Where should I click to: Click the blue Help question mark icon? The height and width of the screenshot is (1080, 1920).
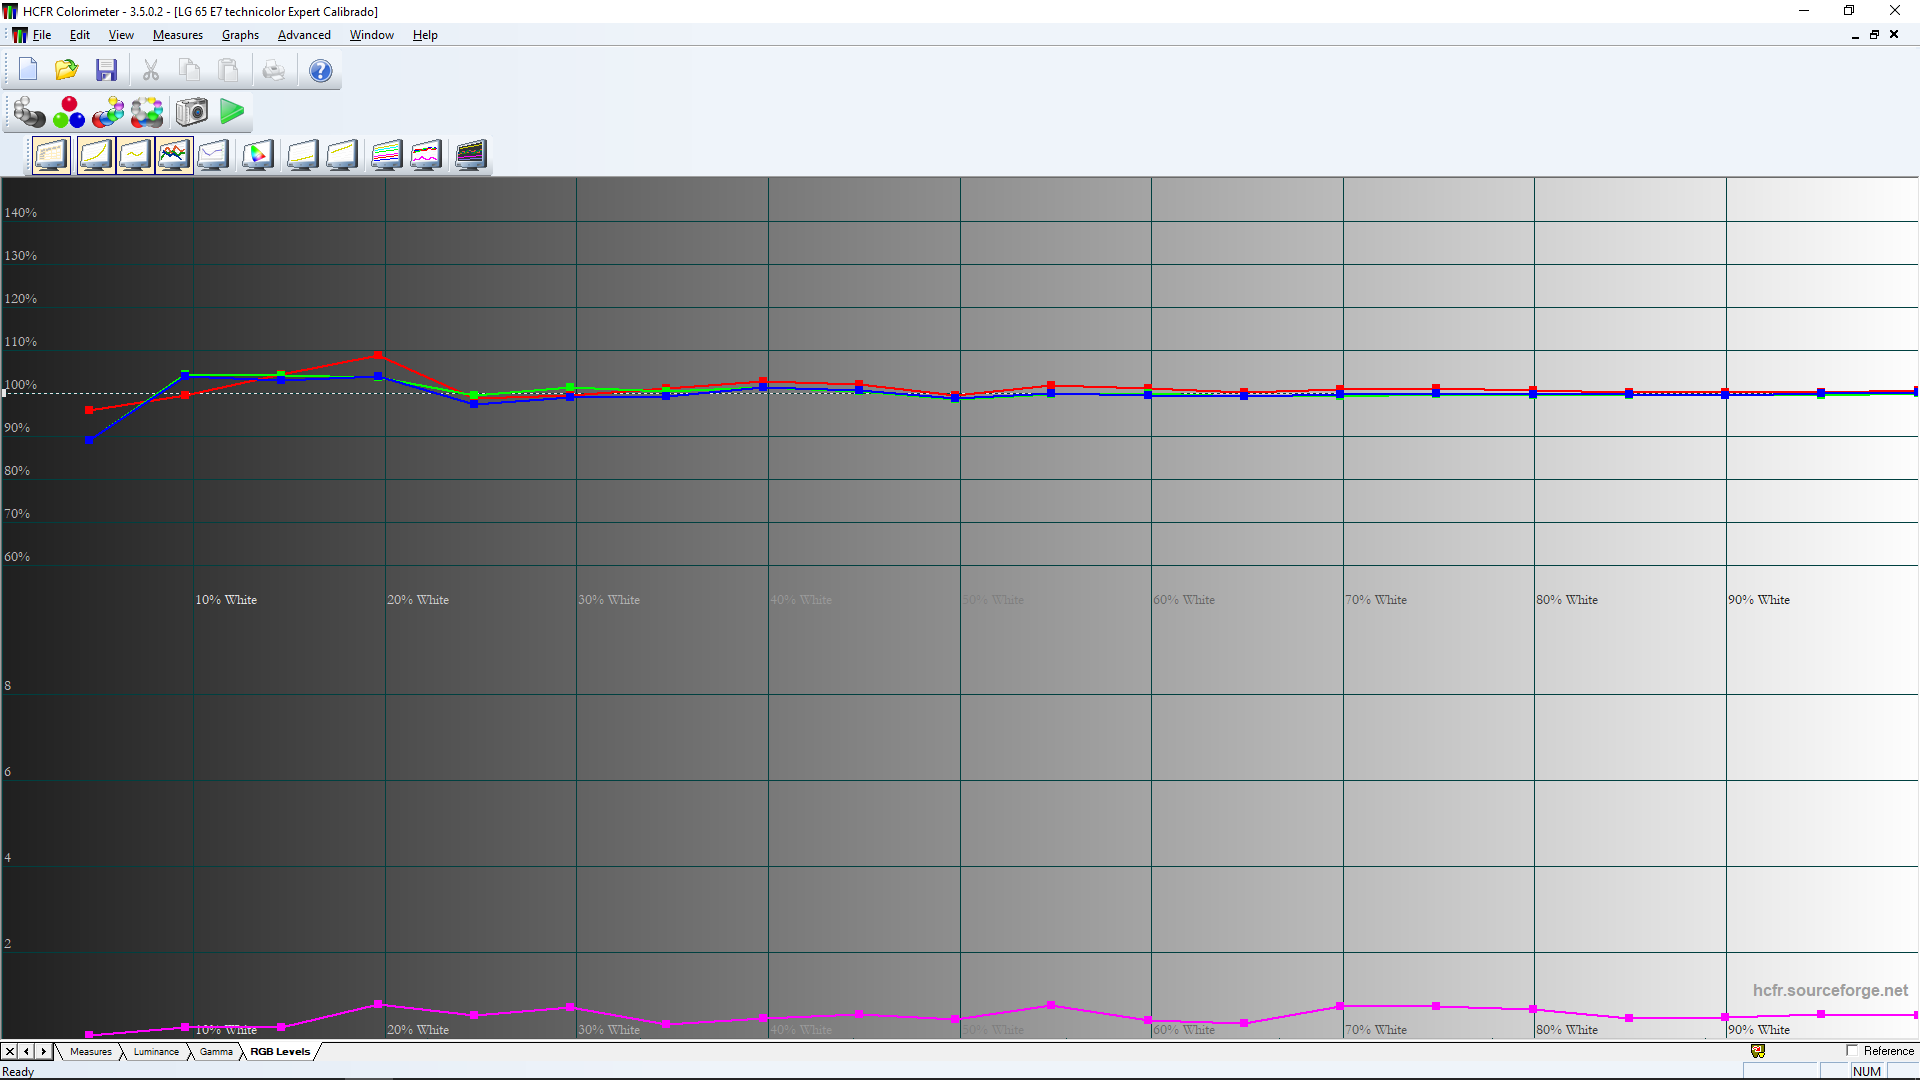320,70
